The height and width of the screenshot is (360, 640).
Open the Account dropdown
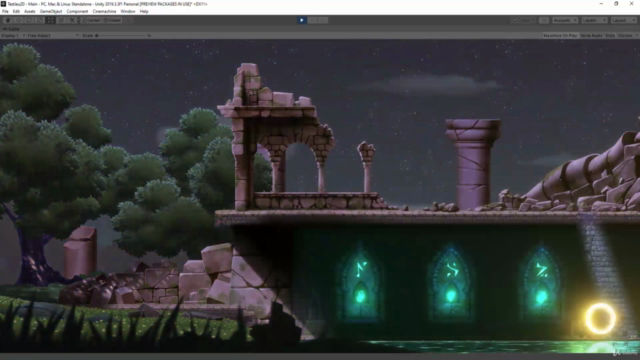pos(565,20)
